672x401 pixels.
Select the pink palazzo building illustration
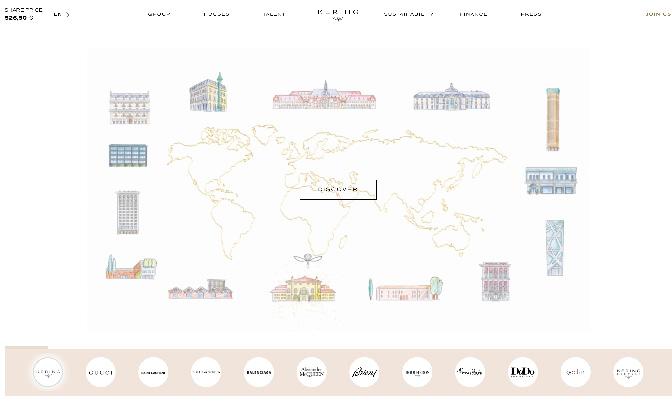point(495,281)
